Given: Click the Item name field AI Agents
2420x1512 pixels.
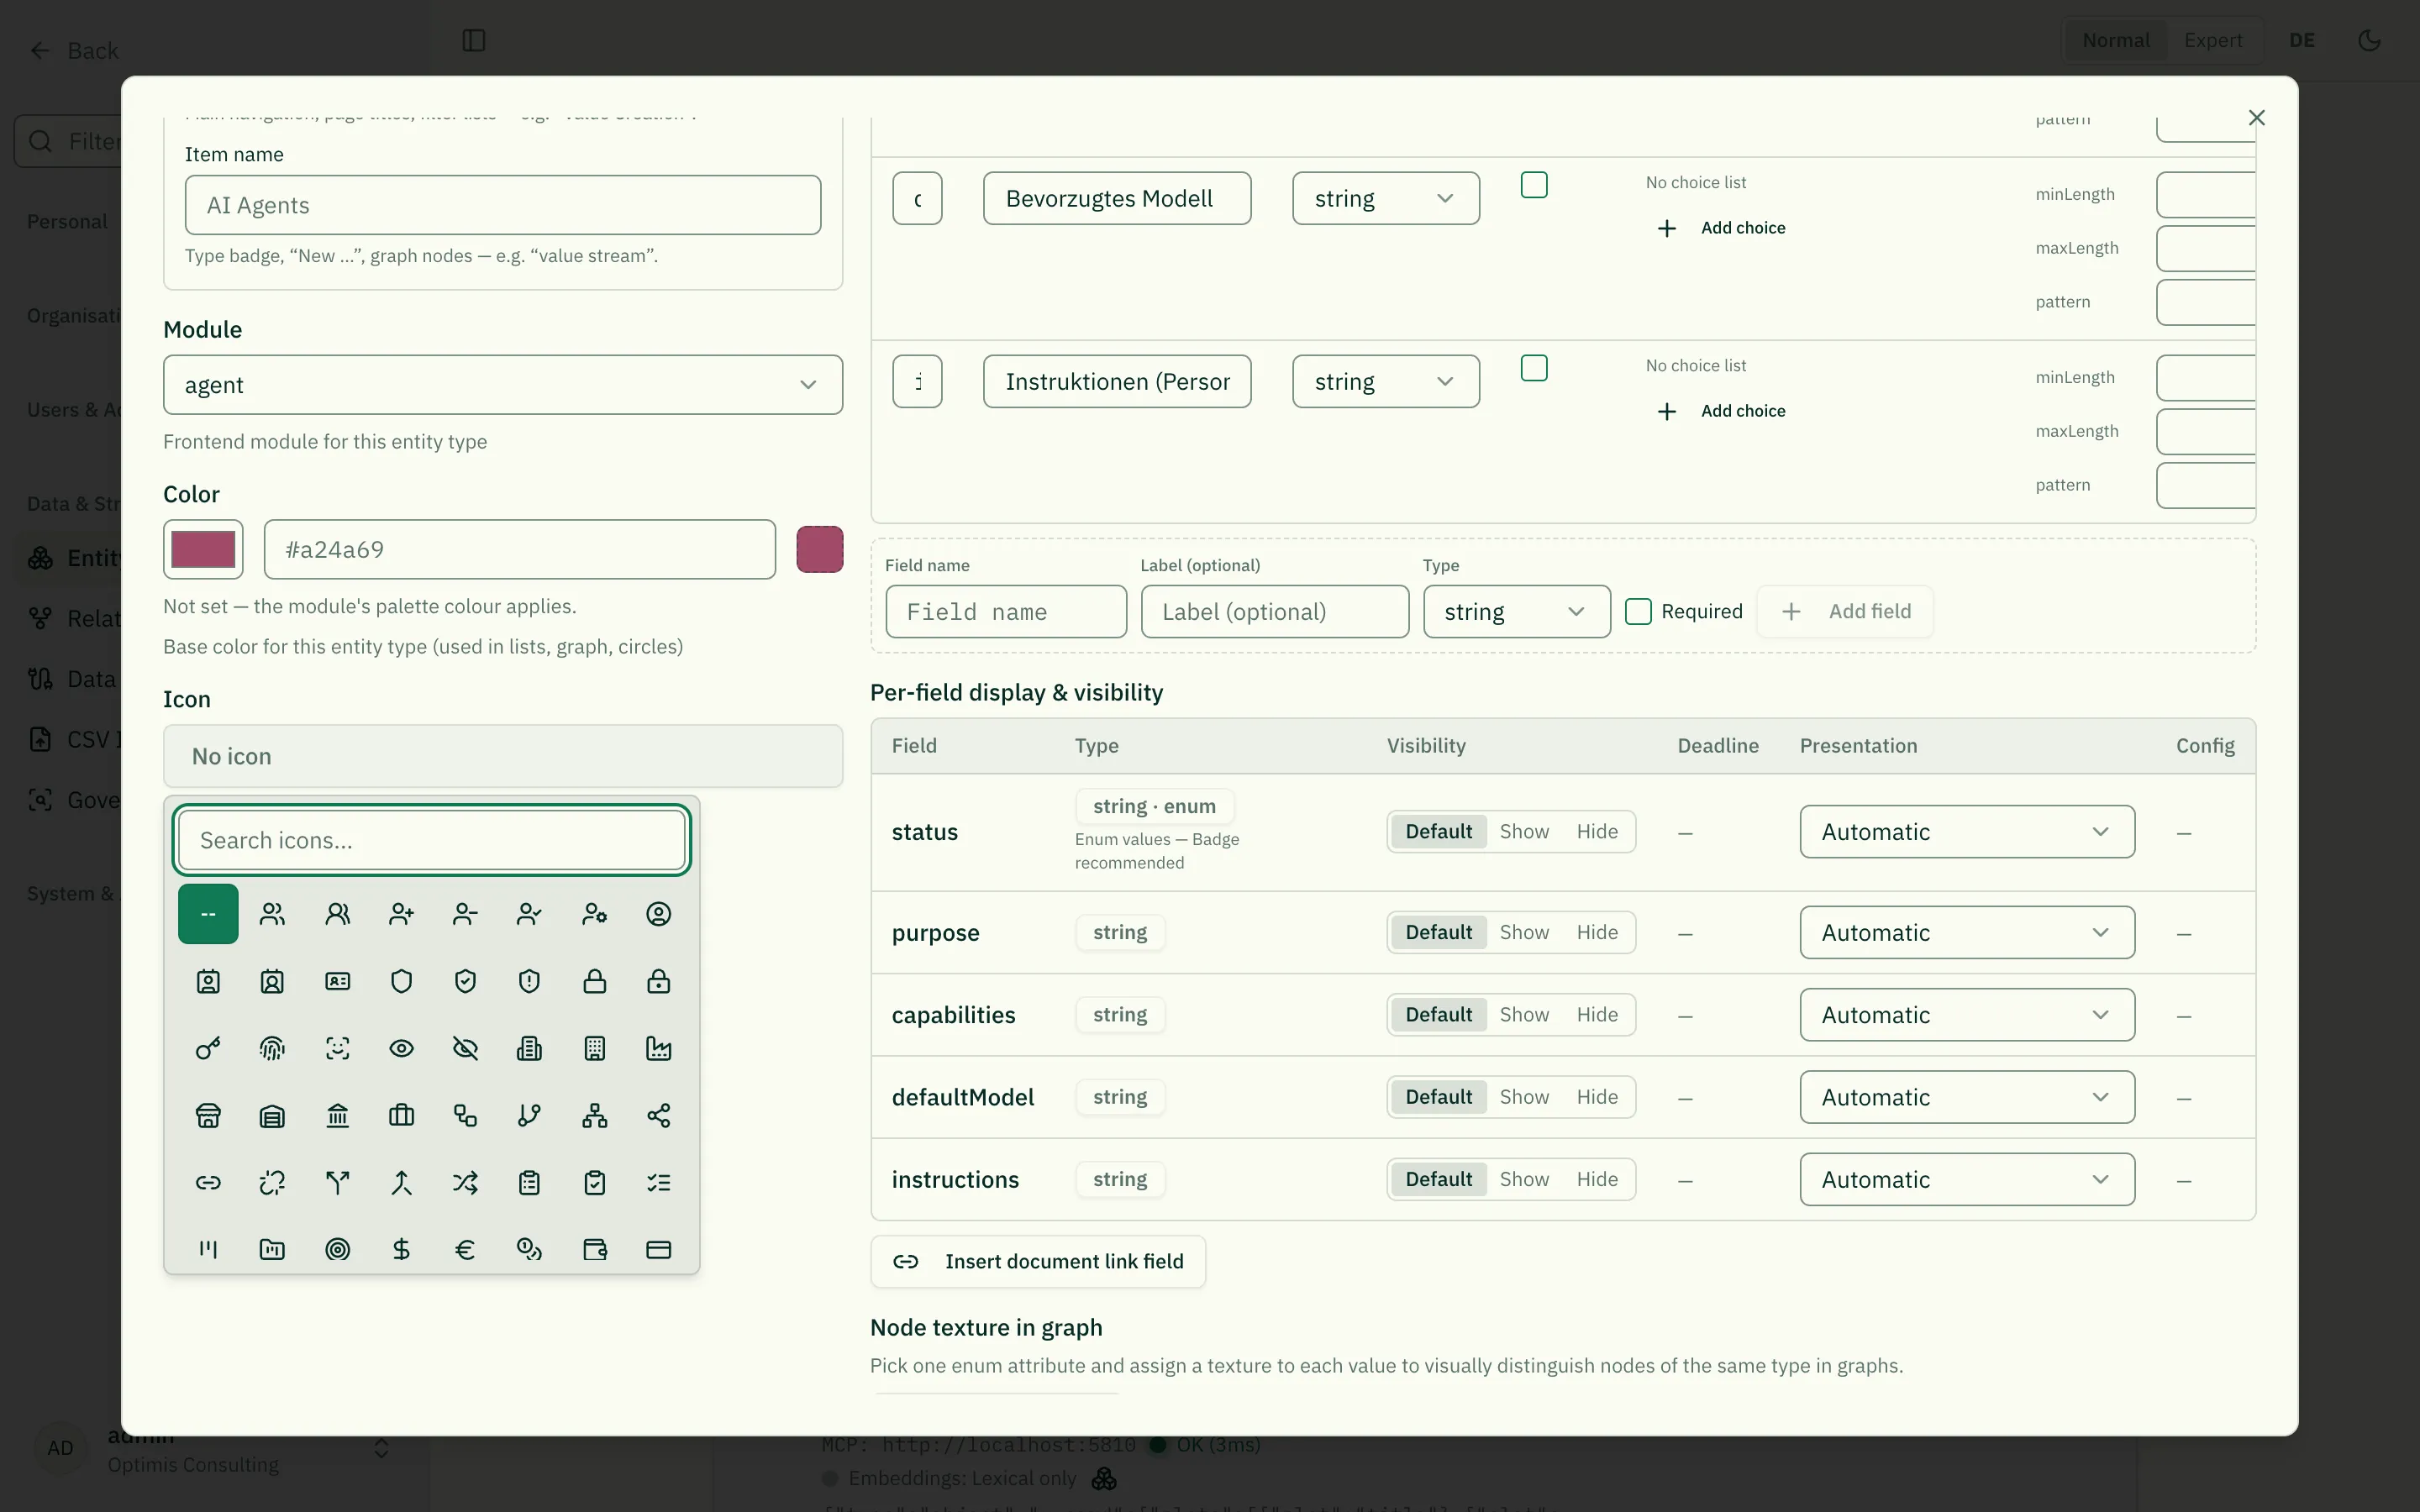Looking at the screenshot, I should pos(502,205).
